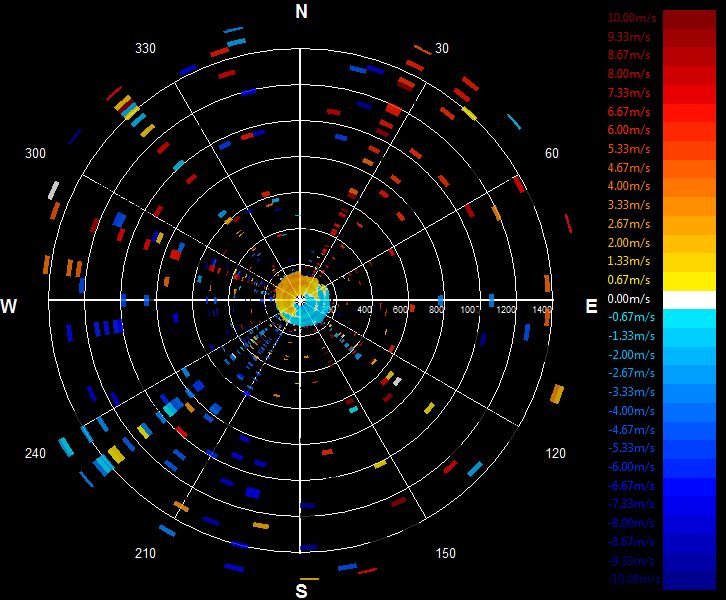Select the 120 degree bearing label

coord(556,453)
